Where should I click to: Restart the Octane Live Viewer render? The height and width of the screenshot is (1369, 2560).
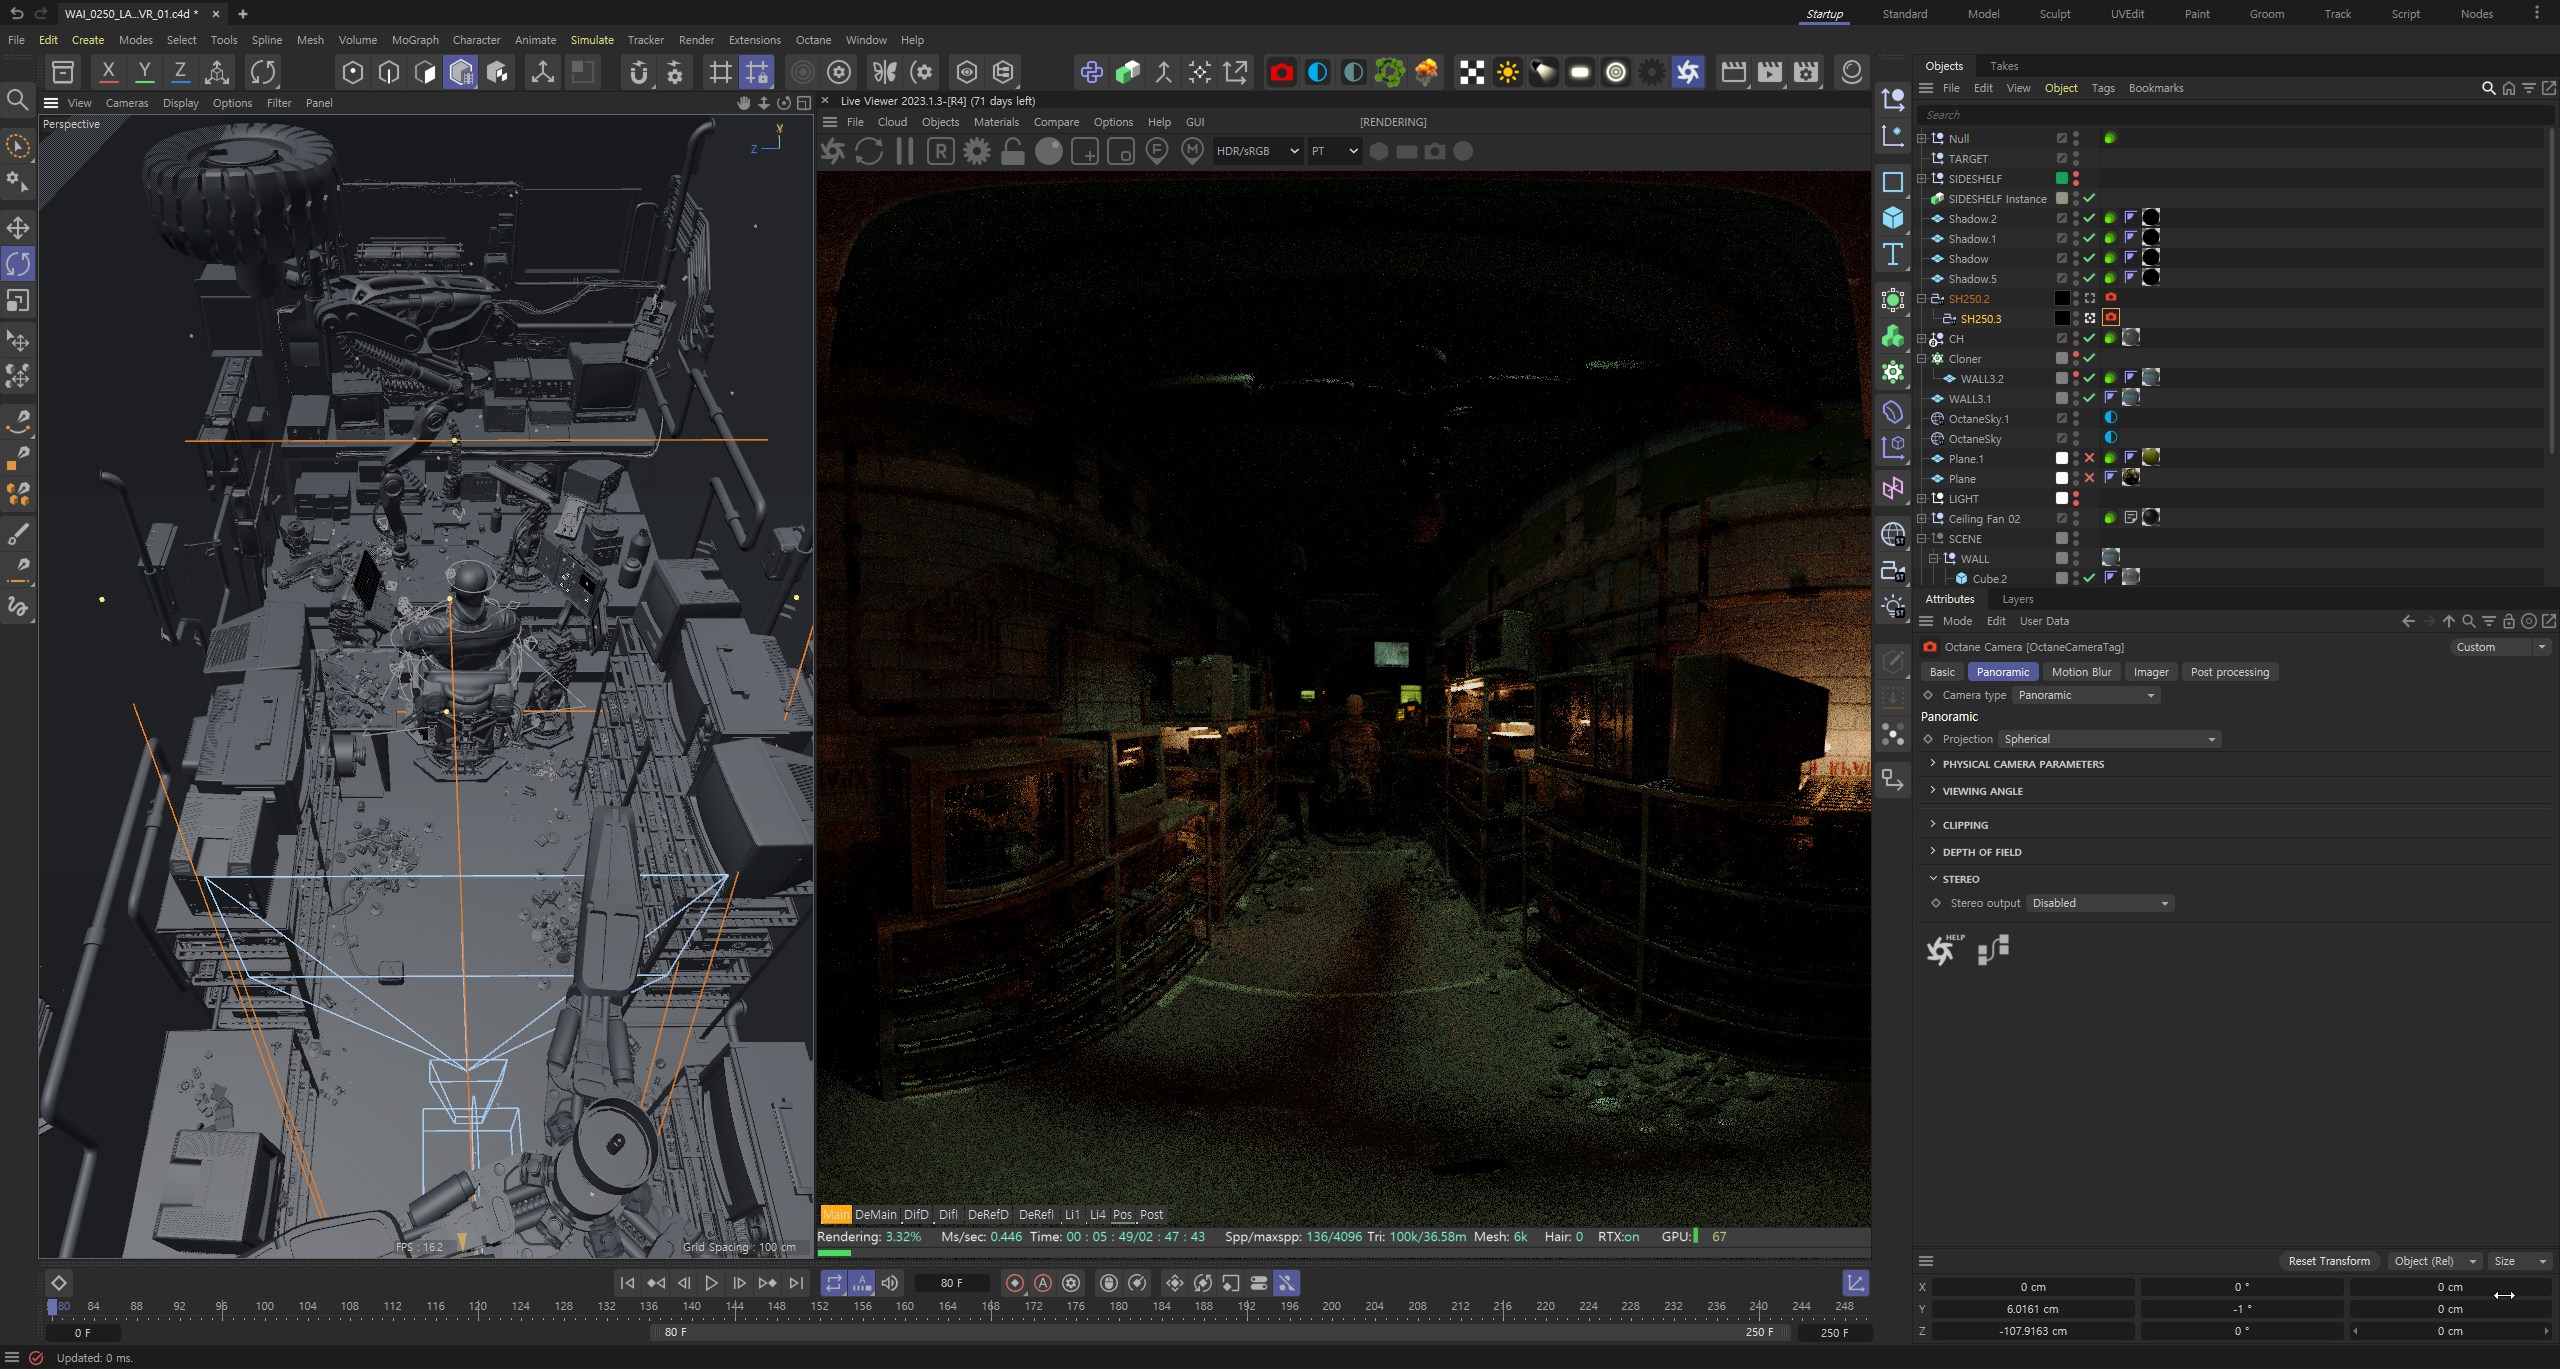868,151
